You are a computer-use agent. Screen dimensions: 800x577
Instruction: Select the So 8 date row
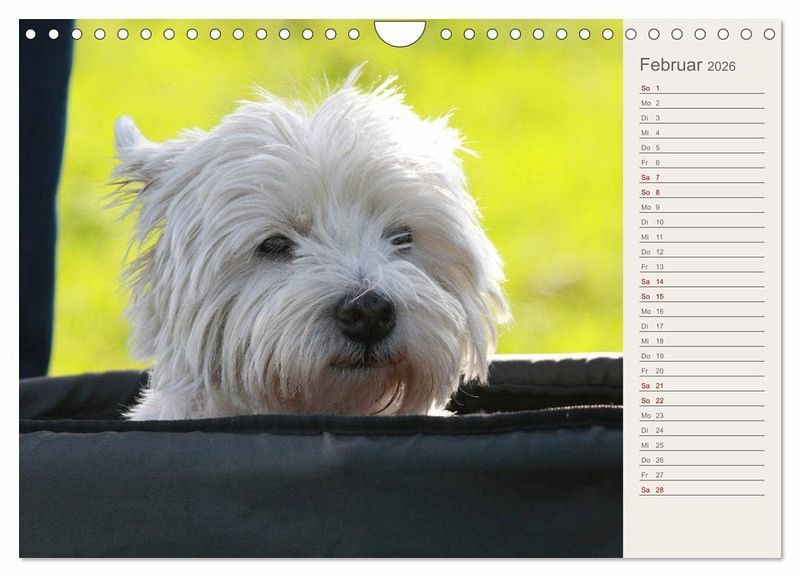click(x=702, y=192)
